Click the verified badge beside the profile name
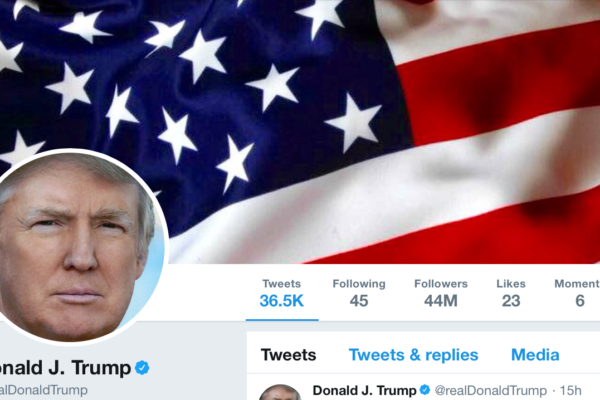Screen dimensions: 600x400 pyautogui.click(x=142, y=367)
